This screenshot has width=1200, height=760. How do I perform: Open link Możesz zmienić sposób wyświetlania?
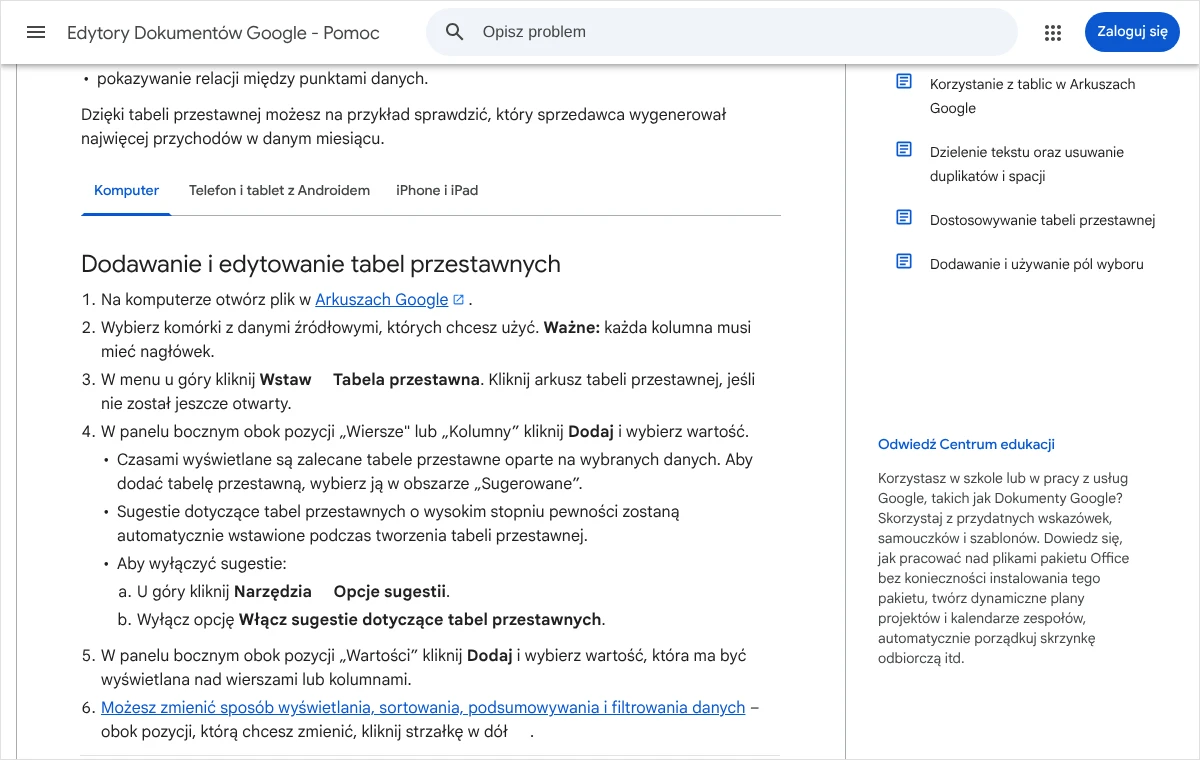click(423, 707)
